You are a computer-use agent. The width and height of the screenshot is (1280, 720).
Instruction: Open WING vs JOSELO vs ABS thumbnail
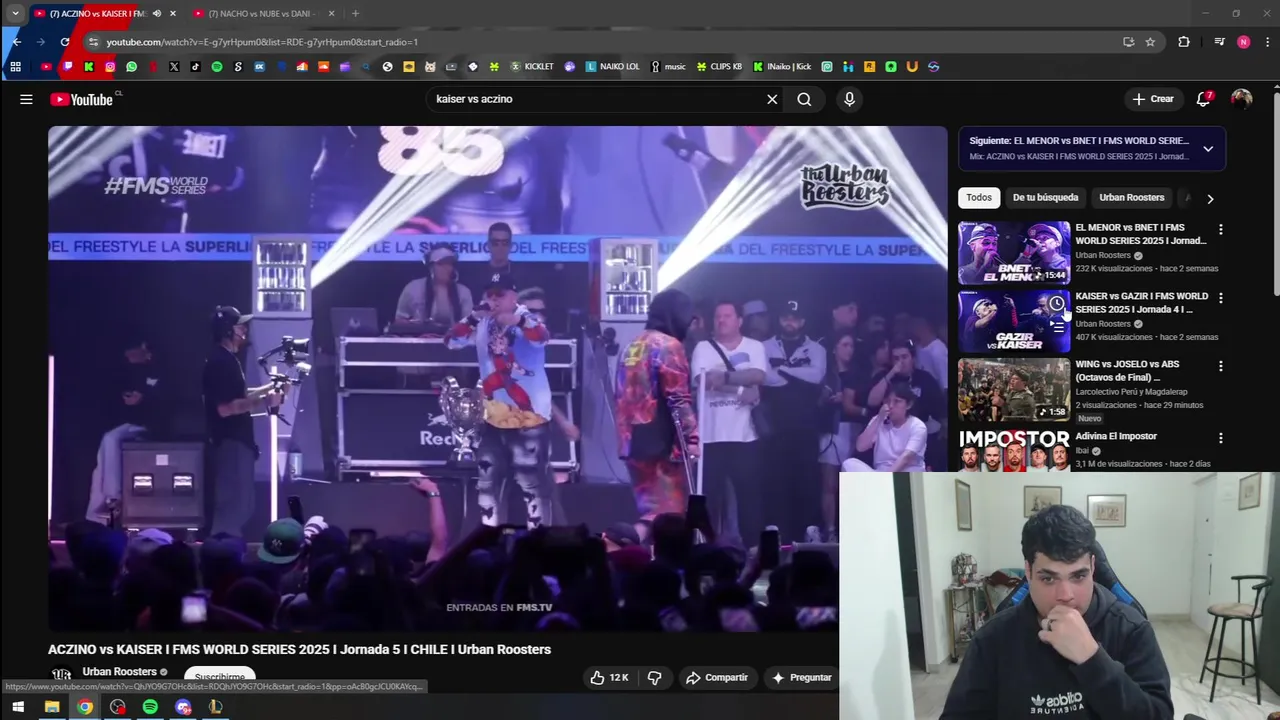point(1014,390)
